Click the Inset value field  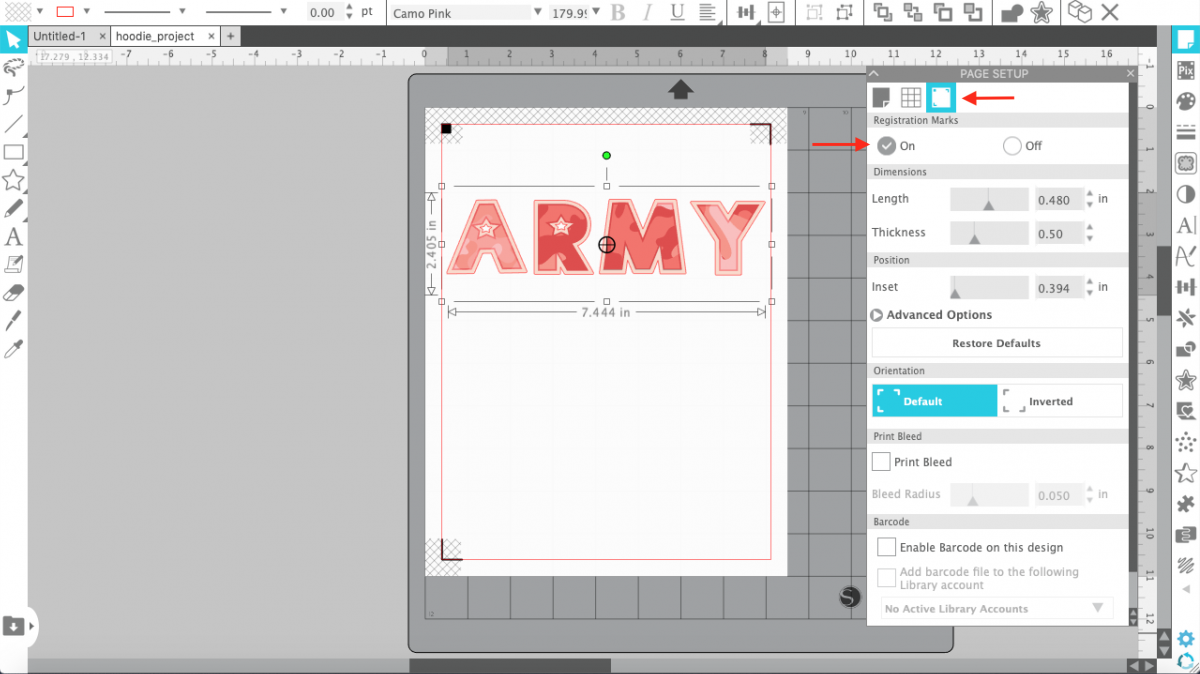(x=1058, y=287)
